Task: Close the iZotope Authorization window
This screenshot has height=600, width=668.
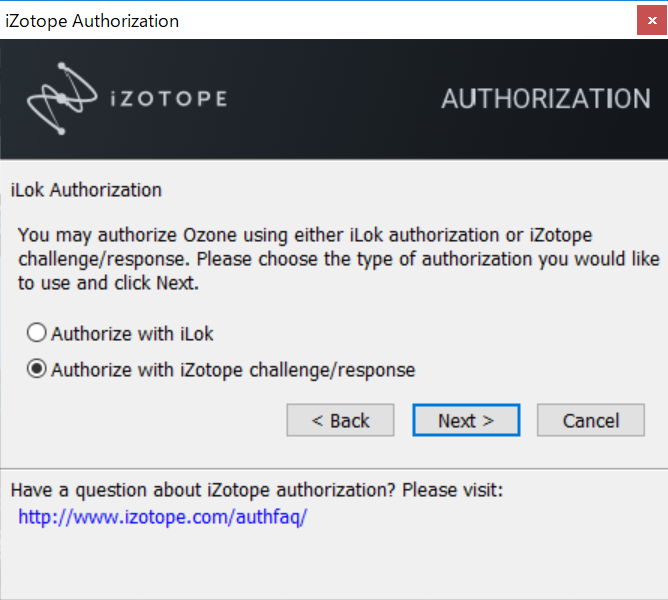Action: tap(652, 20)
